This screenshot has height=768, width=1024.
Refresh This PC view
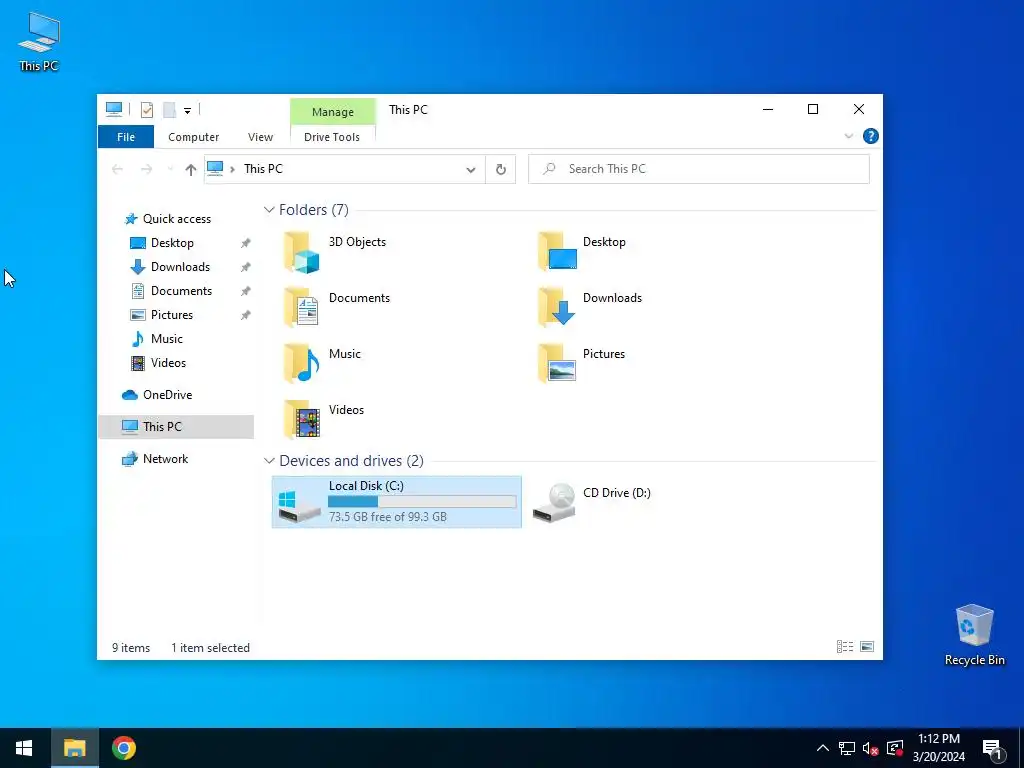click(x=501, y=170)
